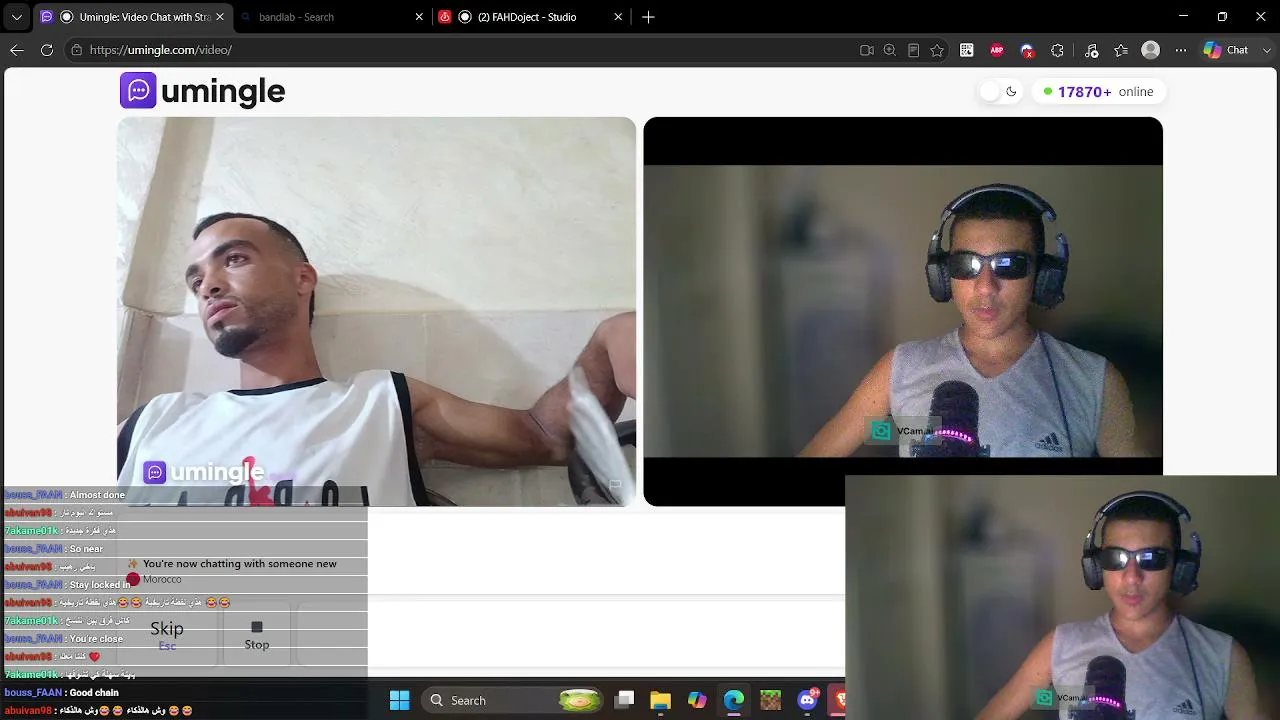Click the "So near" chat message
Viewport: 1280px width, 720px height.
(x=86, y=549)
